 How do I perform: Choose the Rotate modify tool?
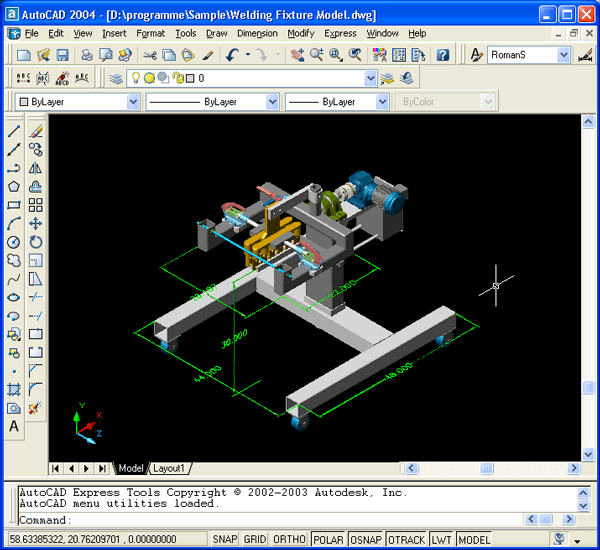36,242
